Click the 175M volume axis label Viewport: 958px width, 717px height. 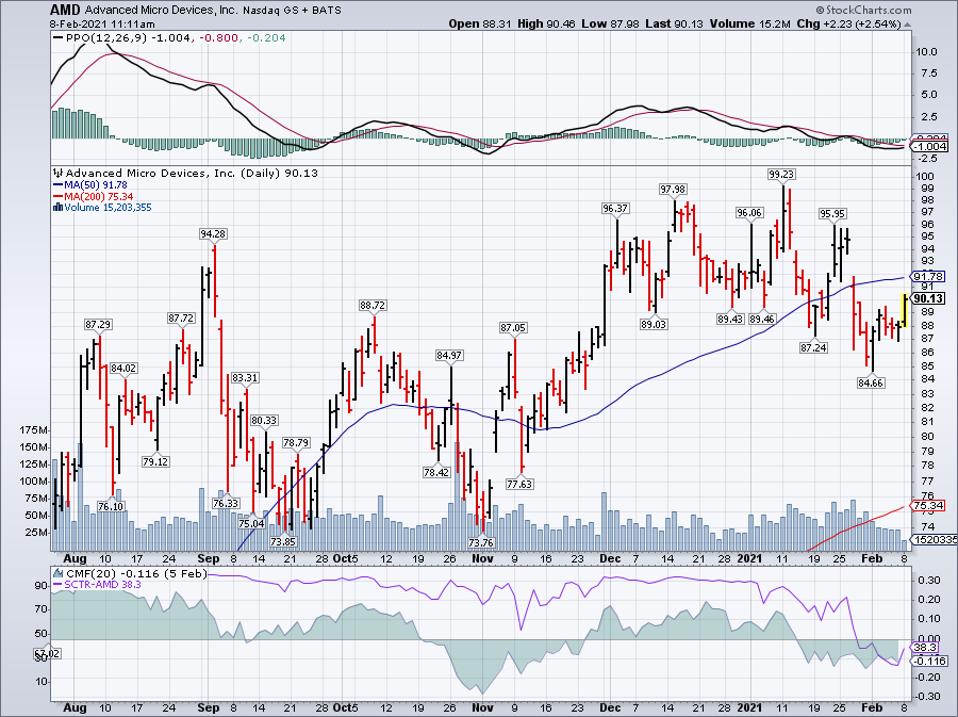pyautogui.click(x=34, y=430)
